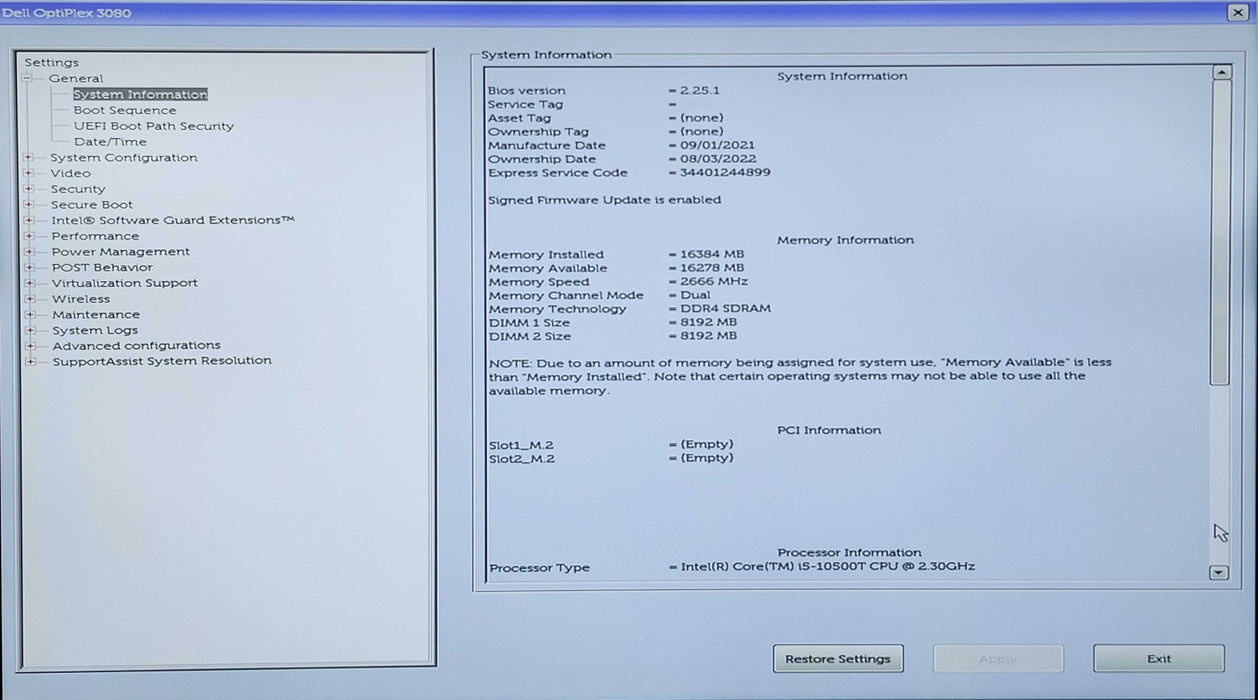Select System Information in the tree
The height and width of the screenshot is (700, 1258).
140,94
